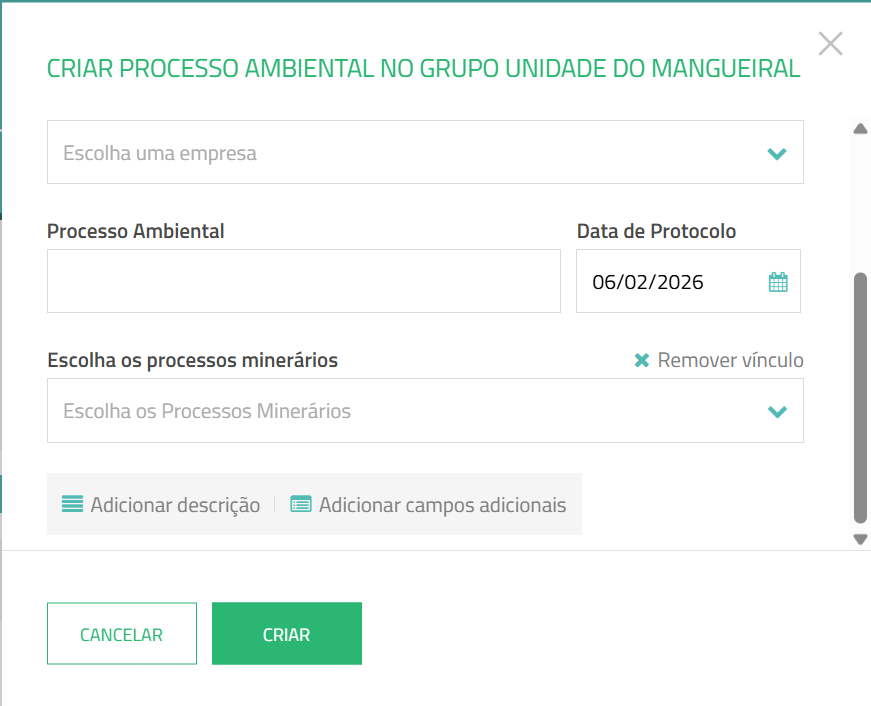Click the scrollbar down arrow
Viewport: 871px width, 706px height.
click(860, 540)
